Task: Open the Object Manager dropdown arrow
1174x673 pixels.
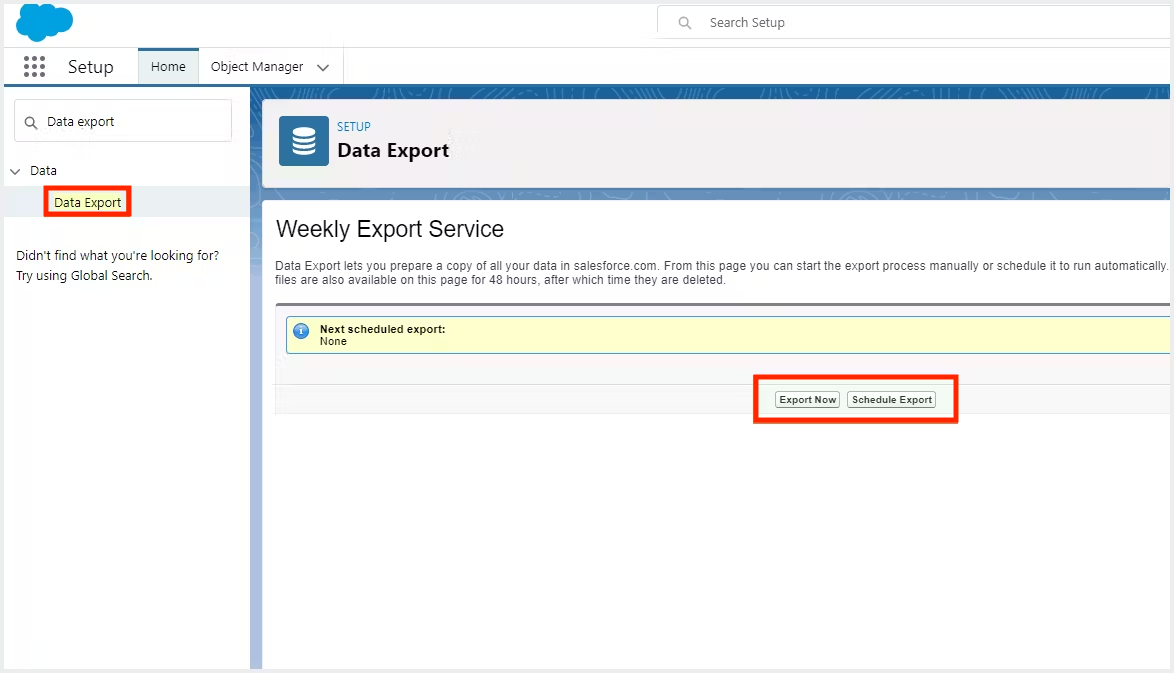Action: pos(323,68)
